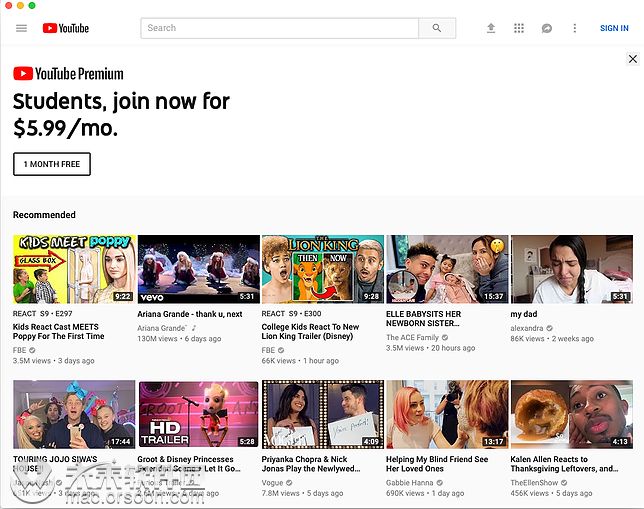Viewport: 644px width, 509px height.
Task: Open title Priyanka Chopra & Nick Jonas Newlywed
Action: click(311, 464)
